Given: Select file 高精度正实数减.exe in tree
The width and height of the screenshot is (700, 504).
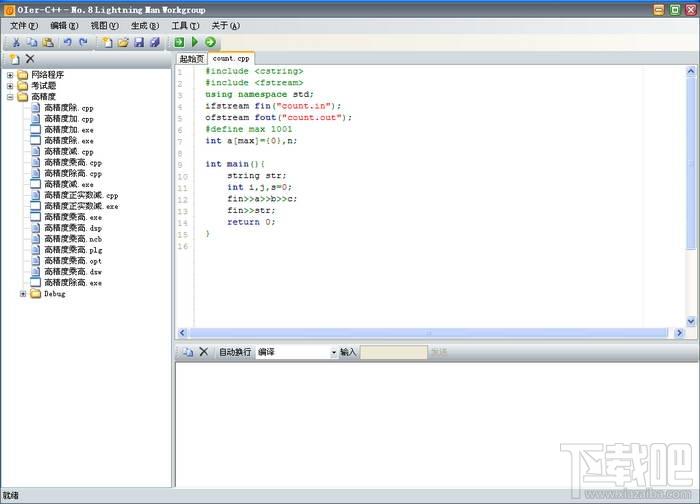Looking at the screenshot, I should (81, 206).
